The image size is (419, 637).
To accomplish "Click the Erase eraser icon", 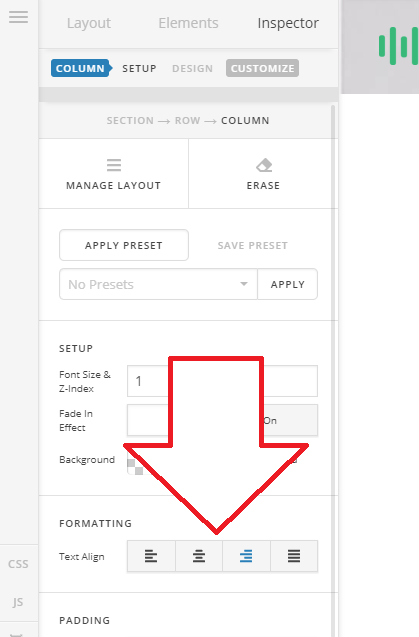I will point(264,165).
